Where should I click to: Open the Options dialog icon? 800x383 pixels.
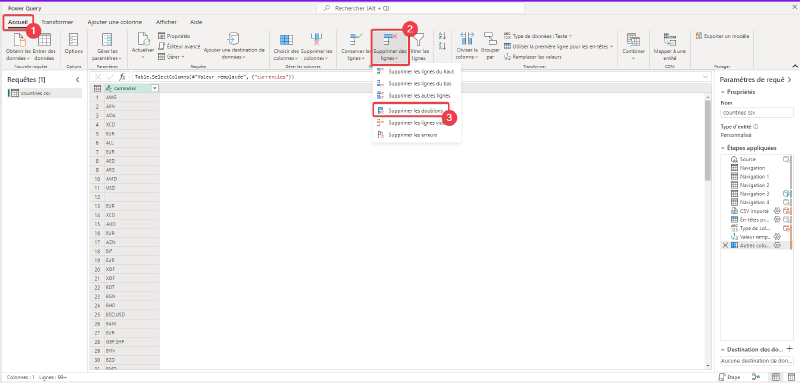(x=73, y=40)
